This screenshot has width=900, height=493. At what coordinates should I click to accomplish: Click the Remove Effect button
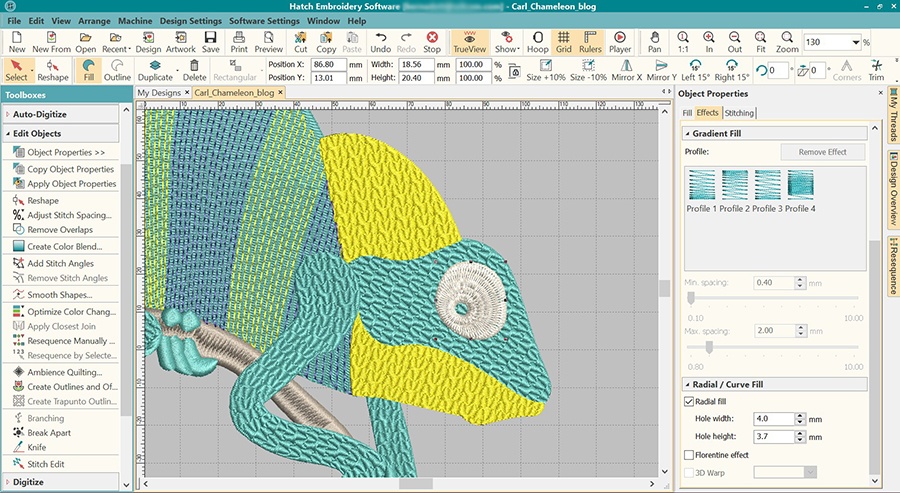(x=822, y=152)
